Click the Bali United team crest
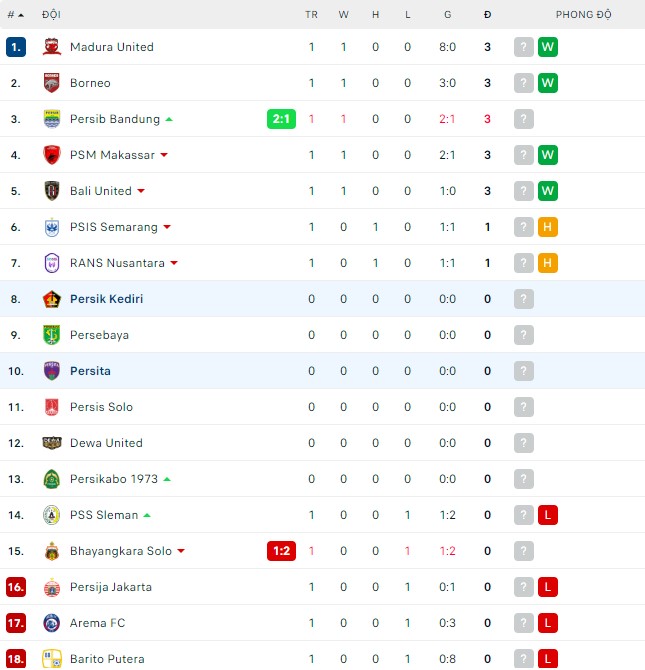The image size is (645, 670). 52,191
